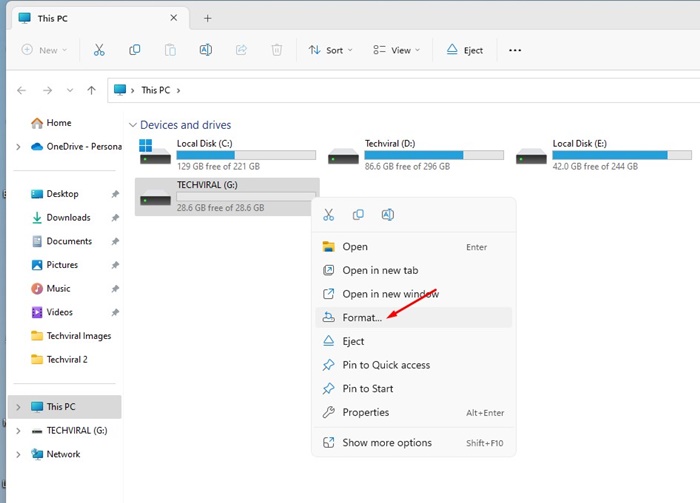Viewport: 700px width, 503px height.
Task: Click the Cut icon in the toolbar
Action: (x=99, y=50)
